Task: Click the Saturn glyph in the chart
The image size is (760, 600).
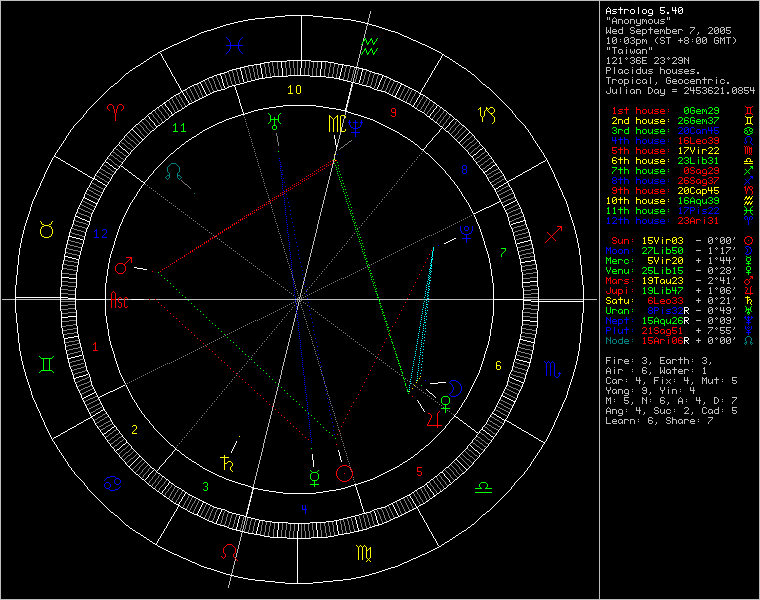Action: click(x=225, y=462)
